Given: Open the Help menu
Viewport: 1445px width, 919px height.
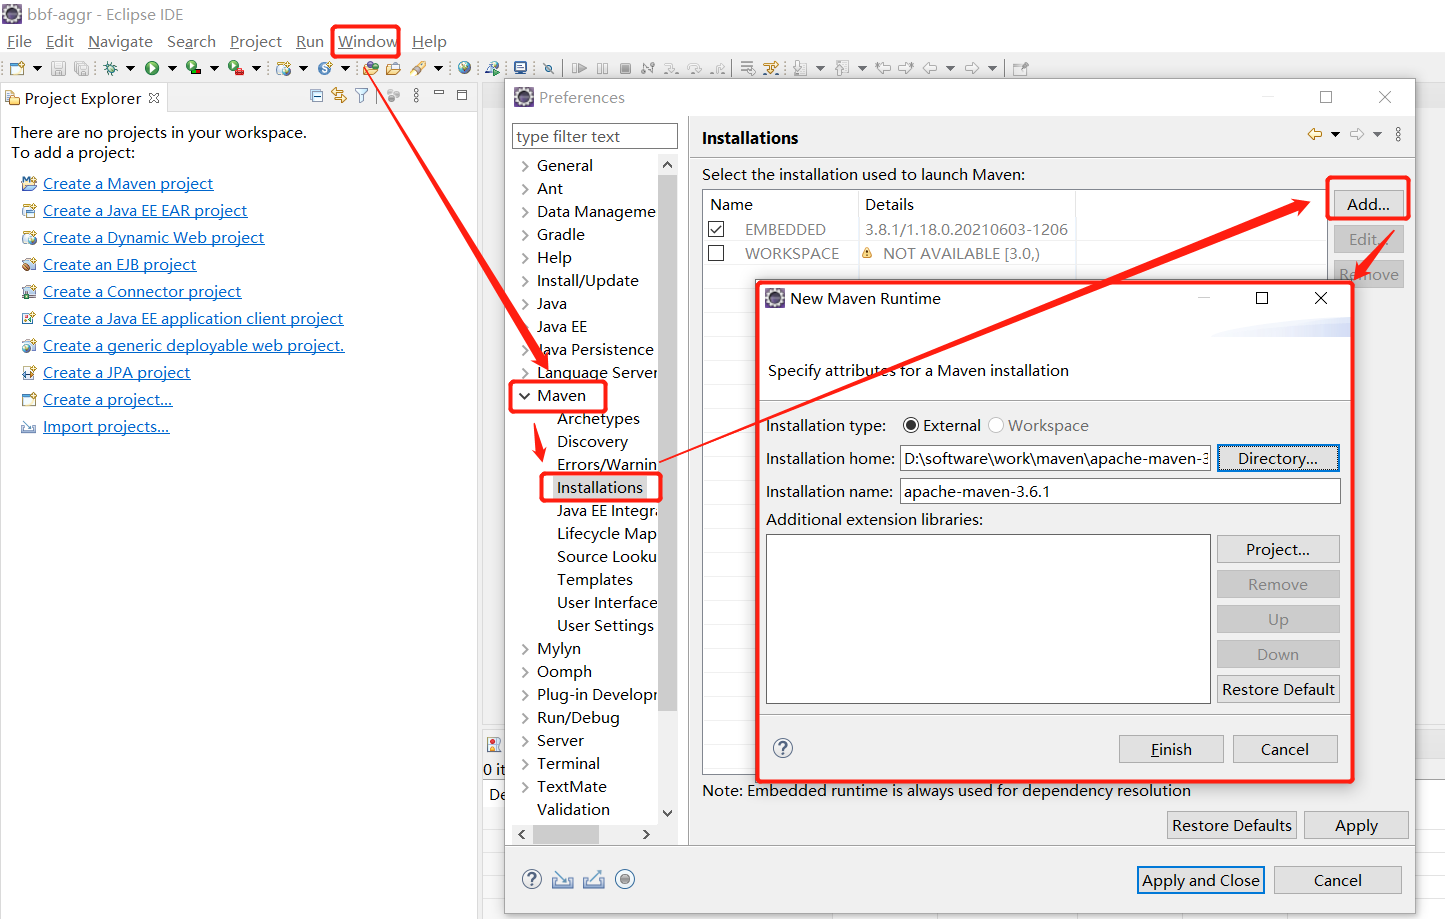Looking at the screenshot, I should pyautogui.click(x=429, y=41).
